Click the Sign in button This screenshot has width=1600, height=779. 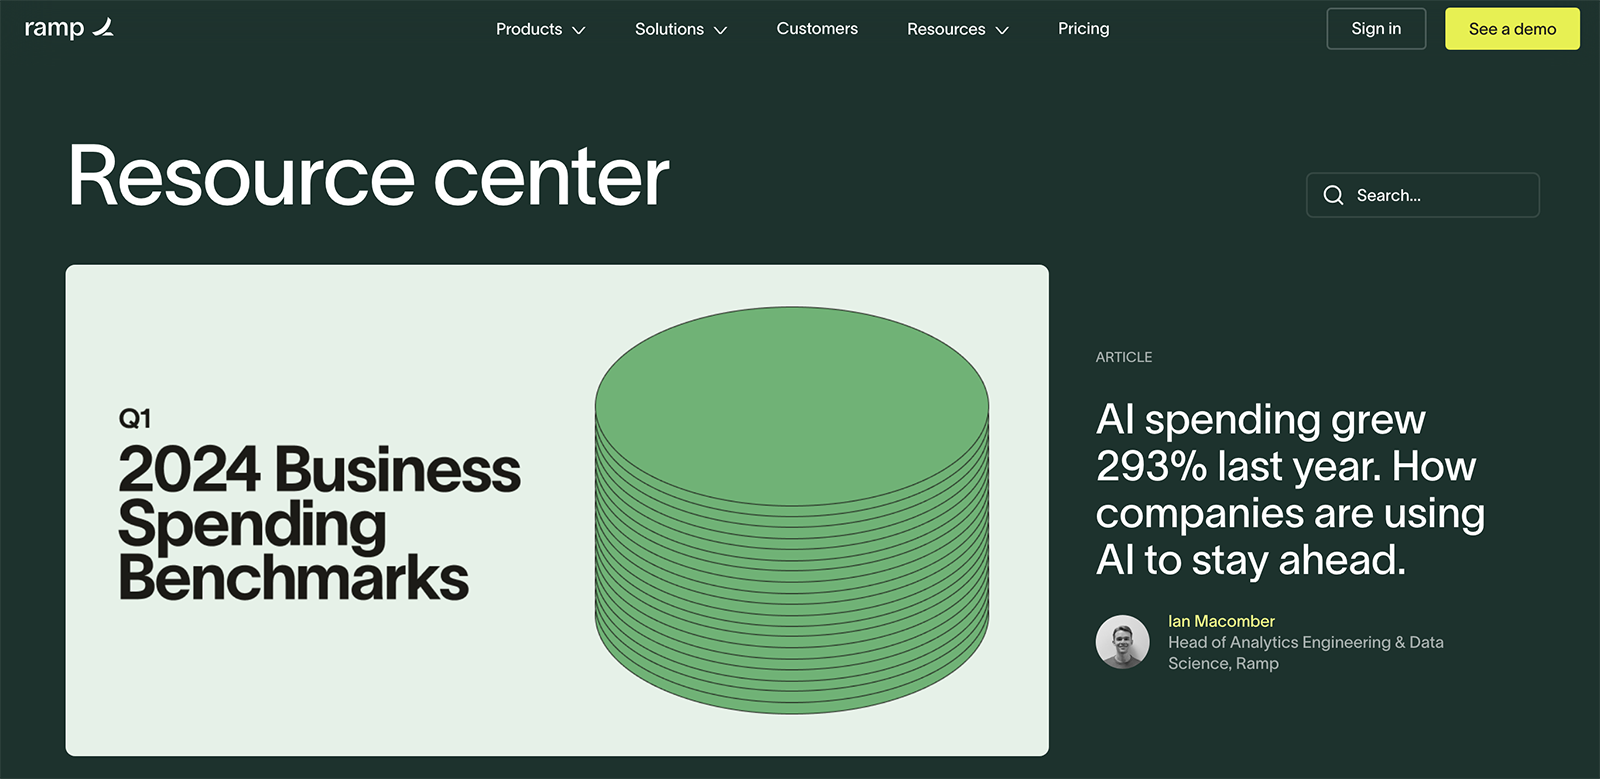[x=1376, y=29]
